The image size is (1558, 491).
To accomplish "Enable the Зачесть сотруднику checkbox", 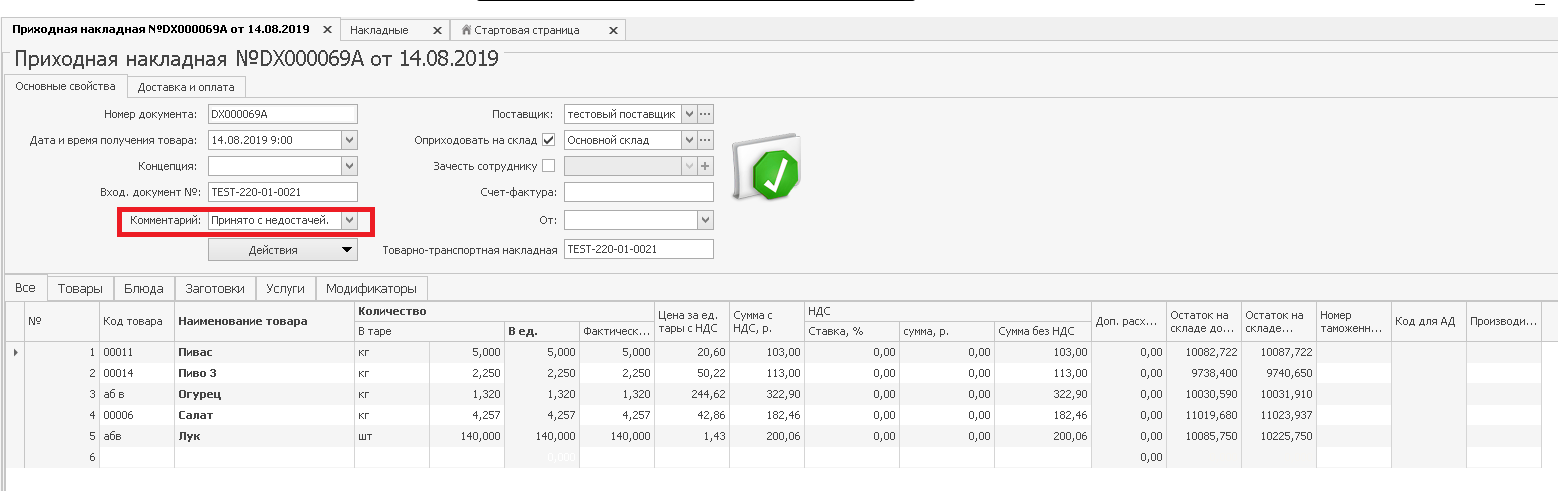I will point(548,166).
